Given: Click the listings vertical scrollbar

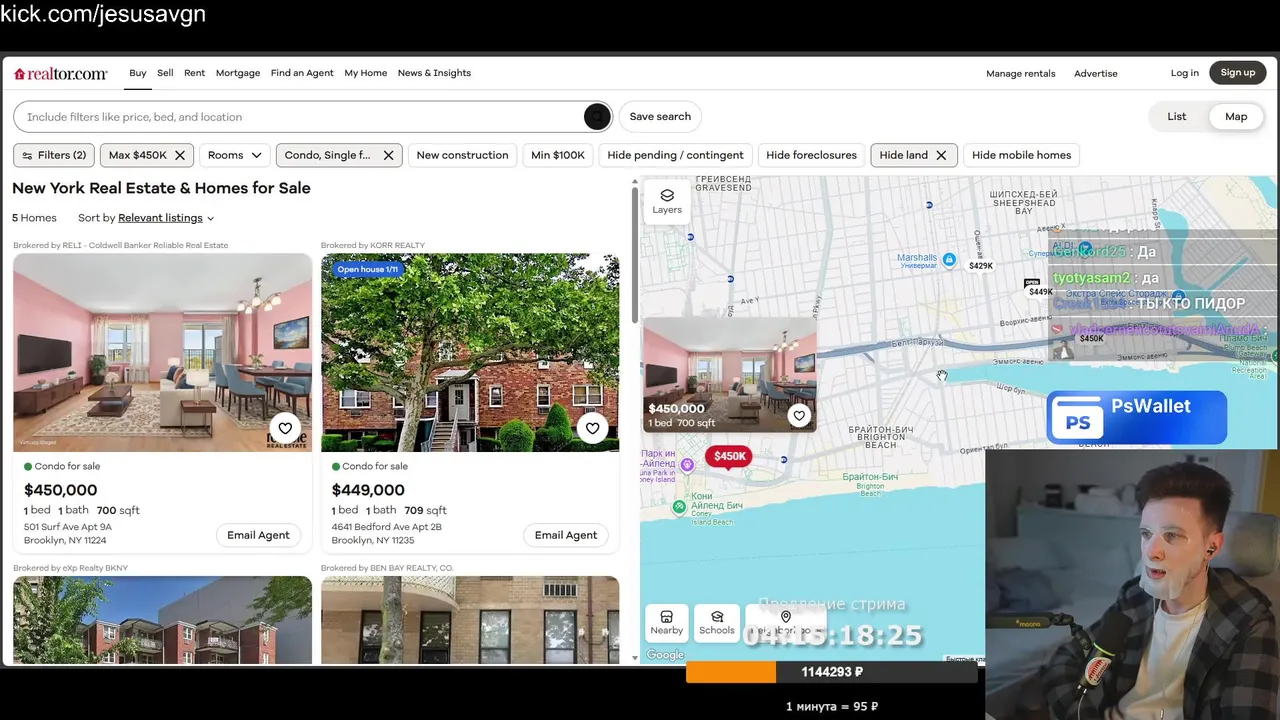Looking at the screenshot, I should point(635,255).
